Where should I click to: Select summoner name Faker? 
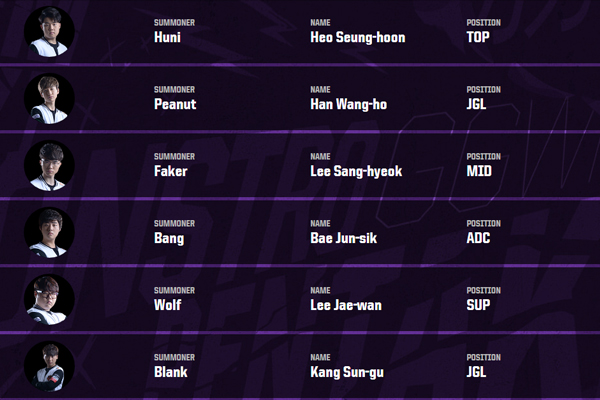[171, 171]
